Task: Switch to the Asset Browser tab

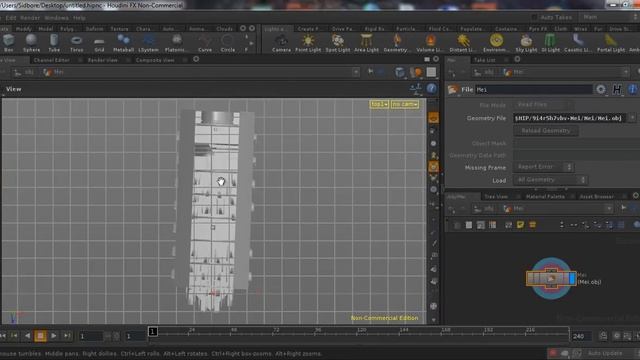Action: click(x=597, y=196)
